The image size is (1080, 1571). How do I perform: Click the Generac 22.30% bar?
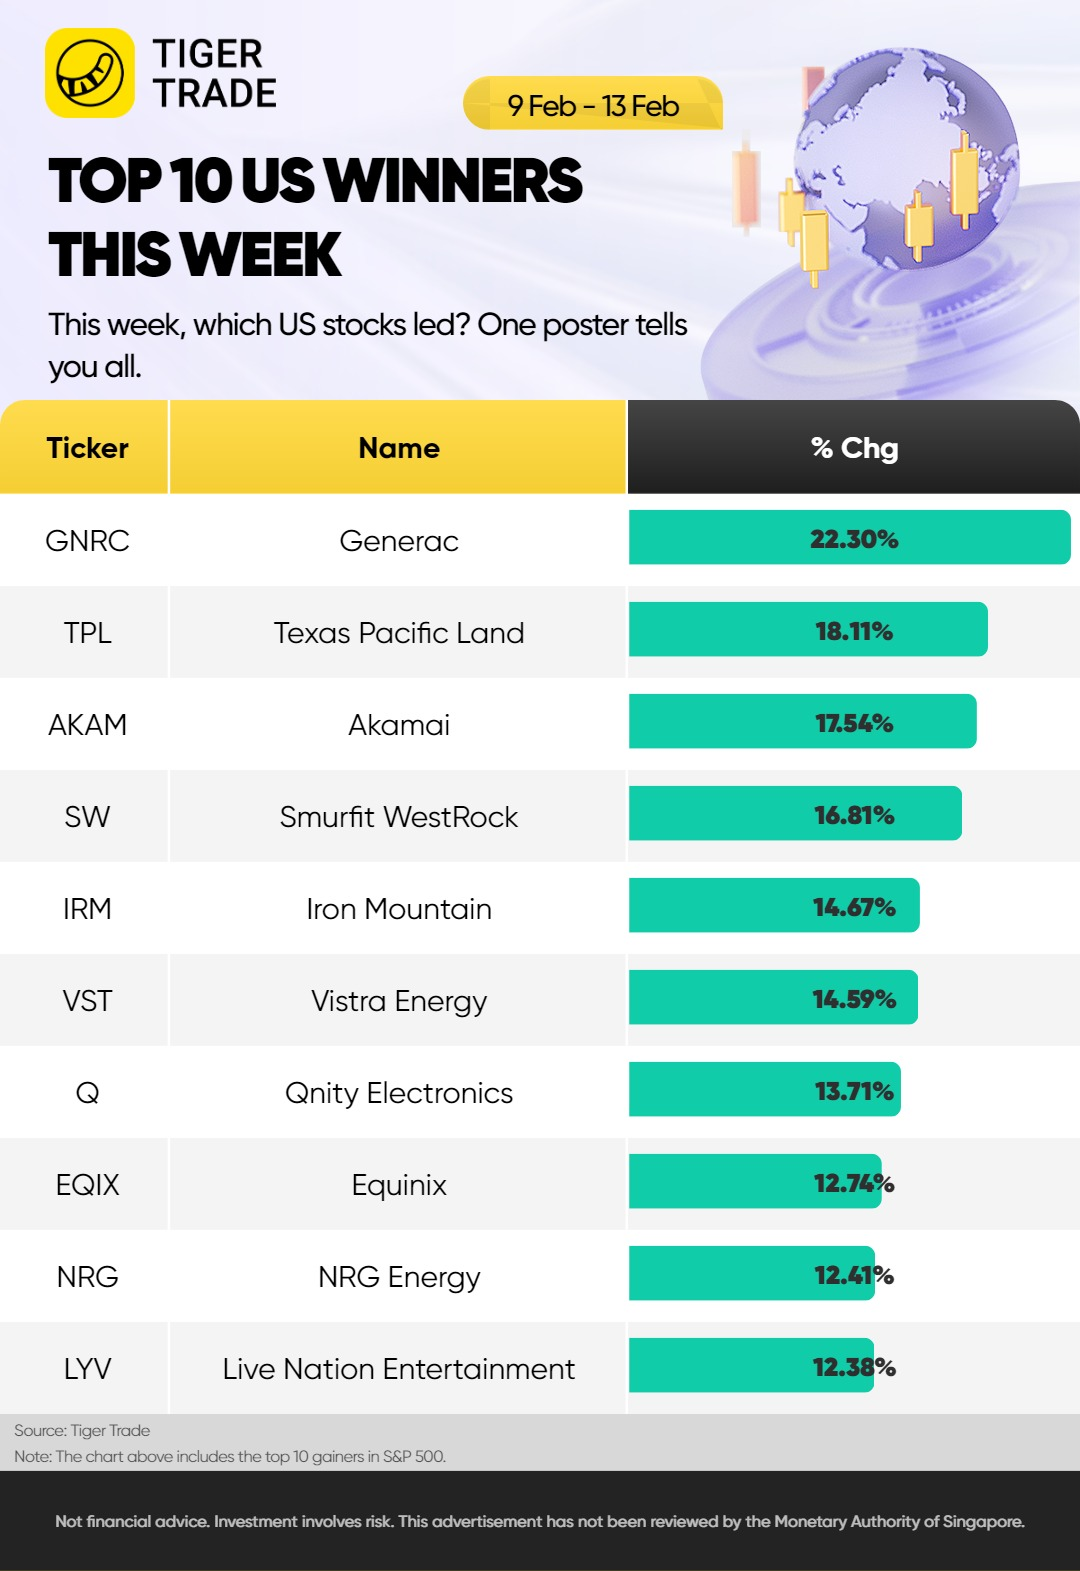coord(849,538)
